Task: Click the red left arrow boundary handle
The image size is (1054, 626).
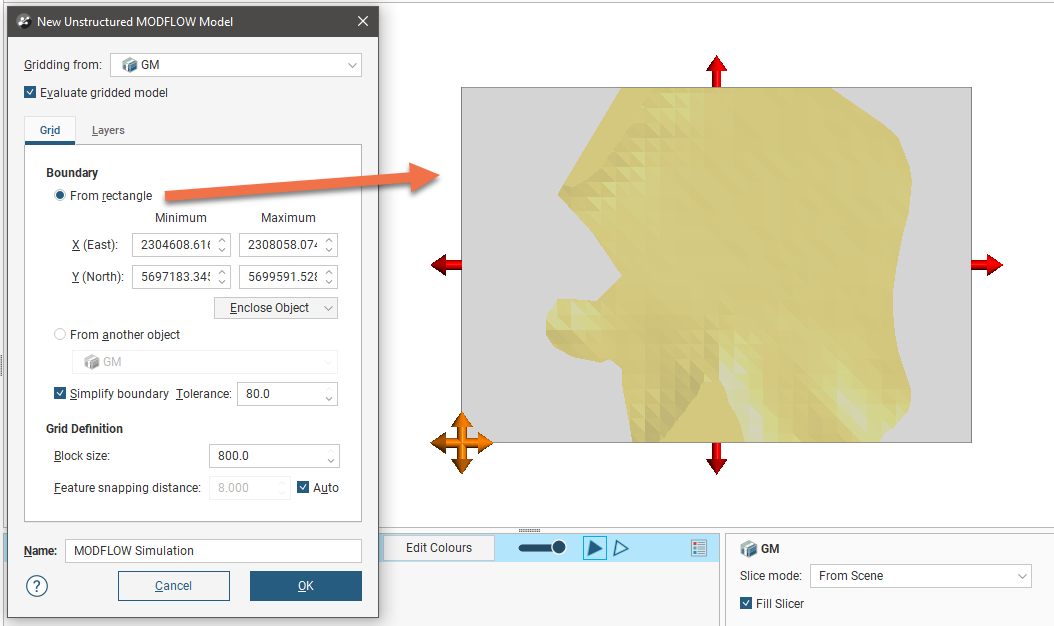Action: click(x=446, y=265)
